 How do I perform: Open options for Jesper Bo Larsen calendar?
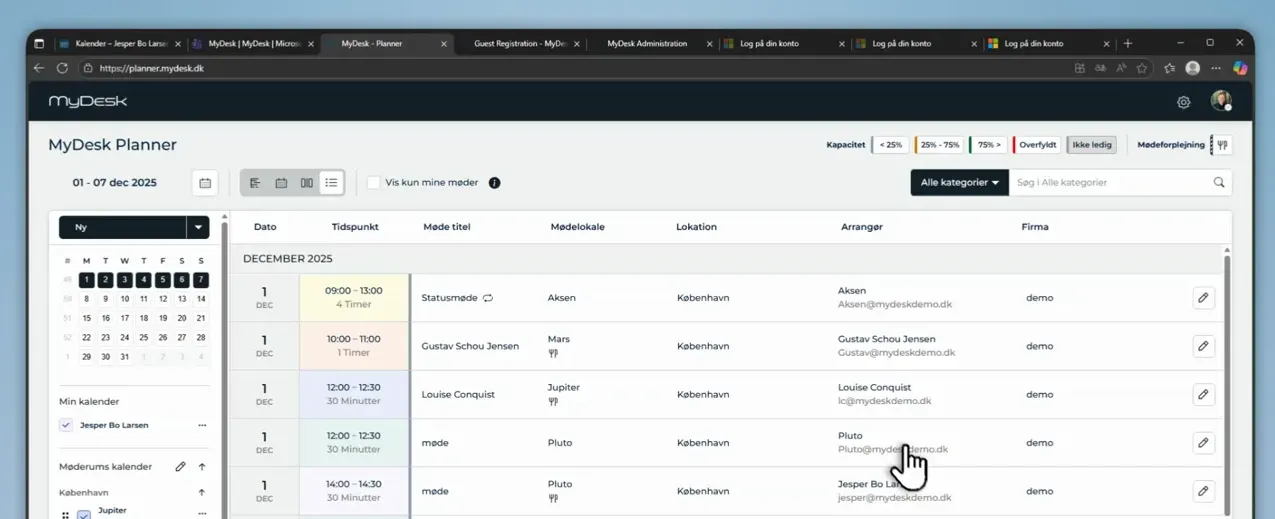coord(202,425)
